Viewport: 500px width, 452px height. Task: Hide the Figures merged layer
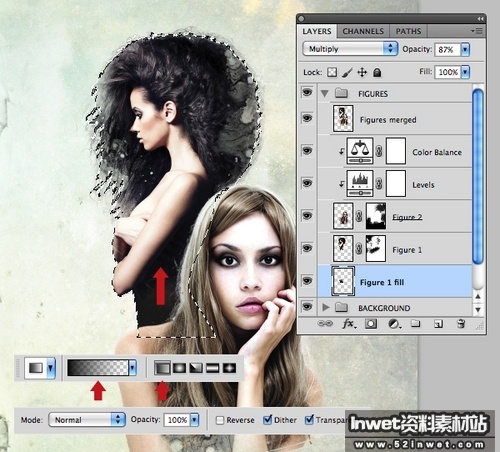(x=307, y=118)
